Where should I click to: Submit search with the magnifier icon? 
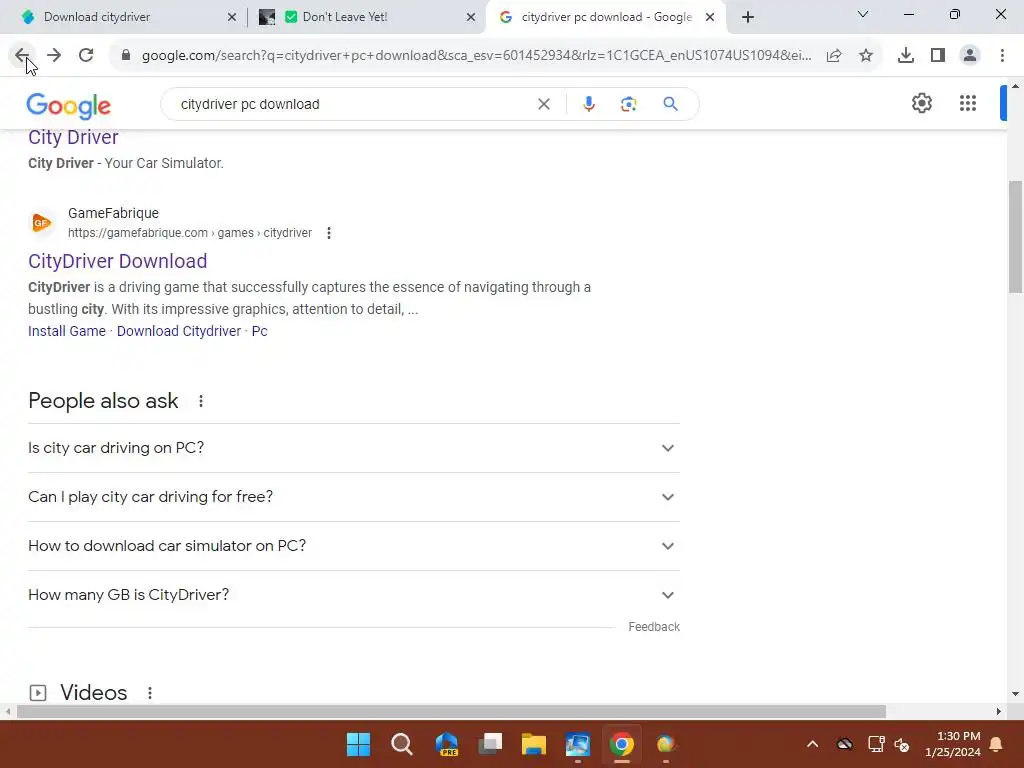coord(670,104)
